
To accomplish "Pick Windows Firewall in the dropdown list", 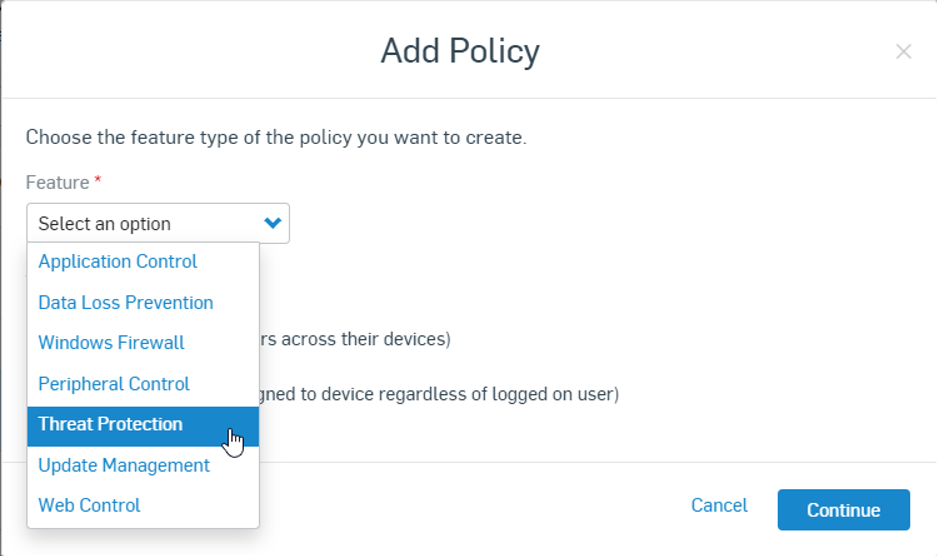I will coord(111,343).
